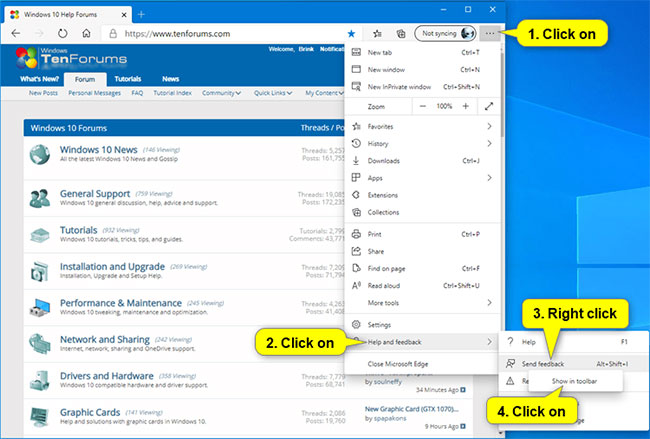Open Performance & Maintenance forum
Image resolution: width=650 pixels, height=439 pixels.
coord(121,303)
